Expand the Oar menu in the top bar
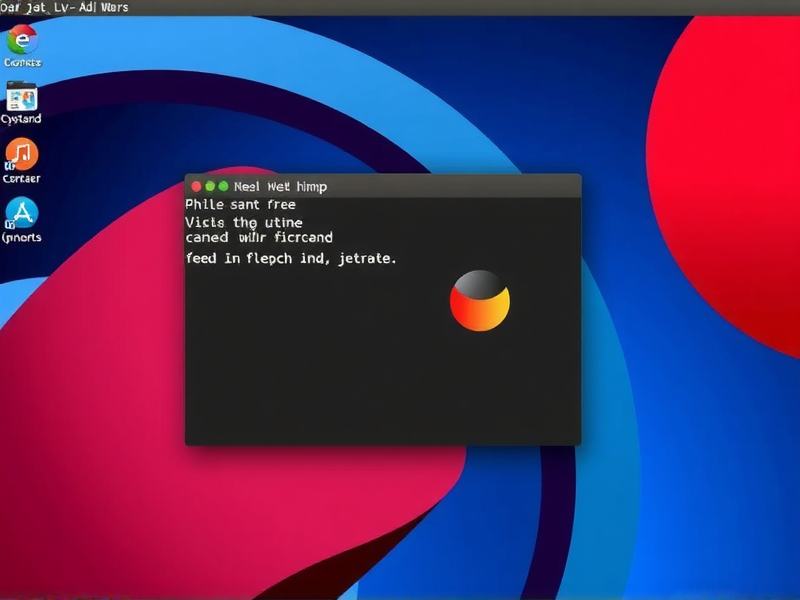Viewport: 800px width, 600px height. click(12, 8)
